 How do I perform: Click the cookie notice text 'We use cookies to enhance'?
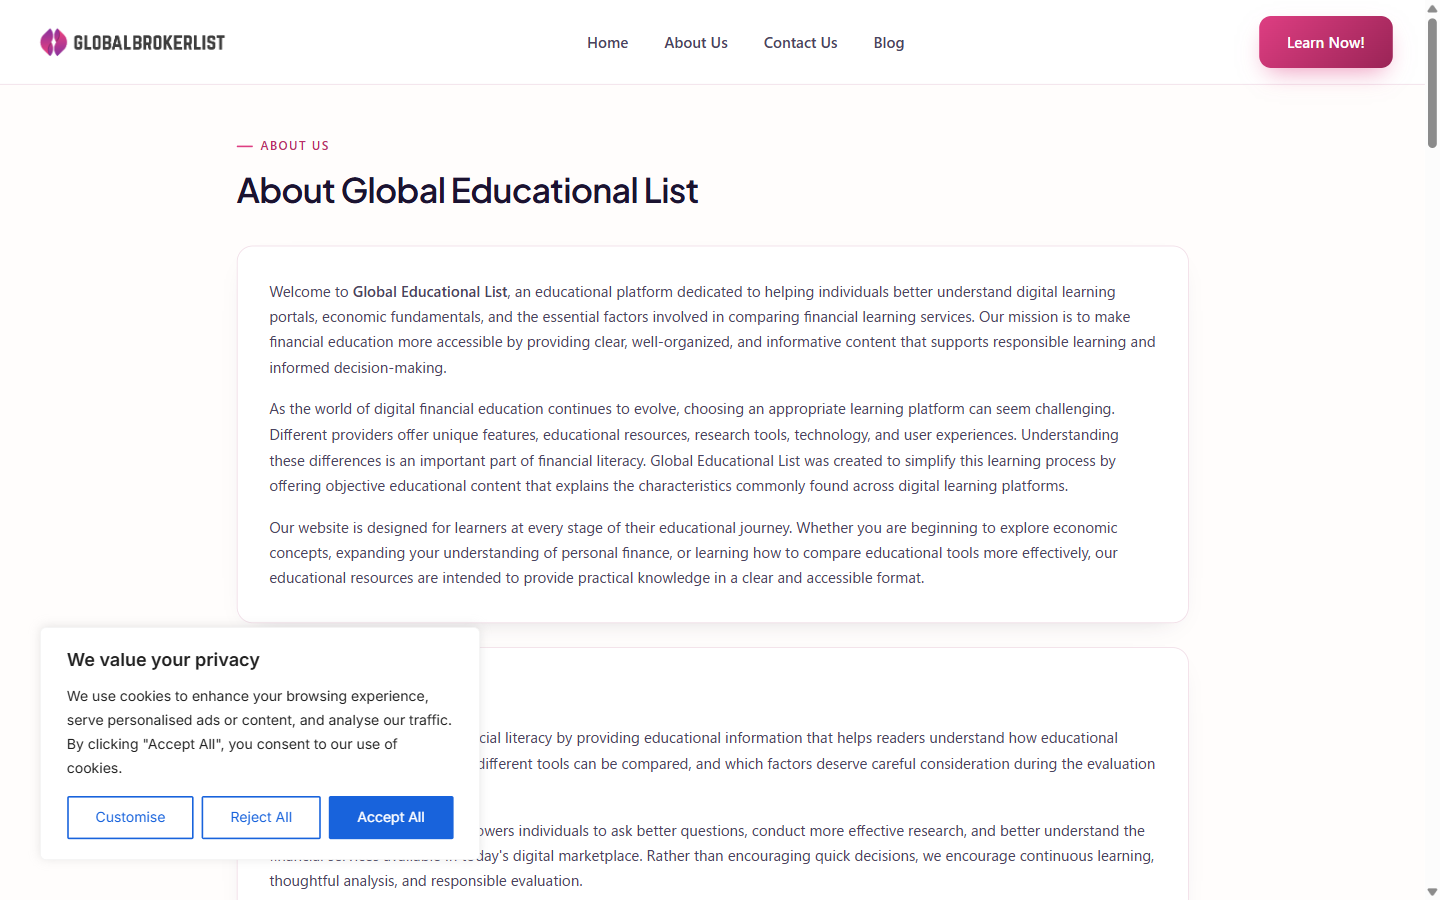pos(259,732)
